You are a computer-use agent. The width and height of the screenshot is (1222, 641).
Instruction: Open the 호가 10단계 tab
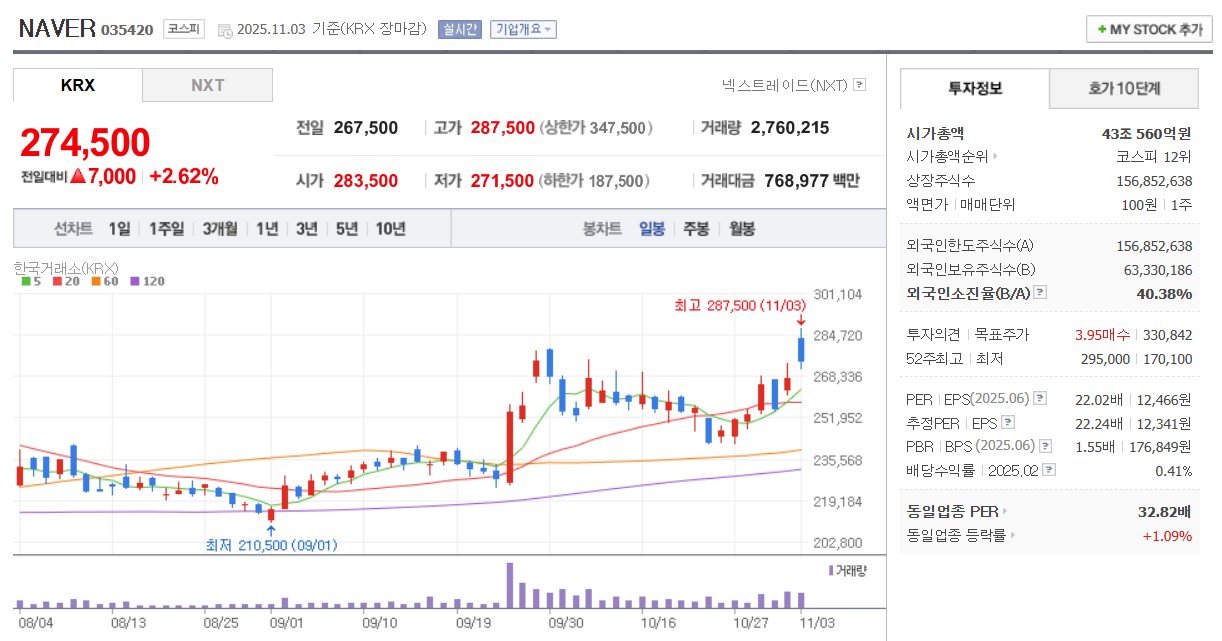click(1124, 88)
